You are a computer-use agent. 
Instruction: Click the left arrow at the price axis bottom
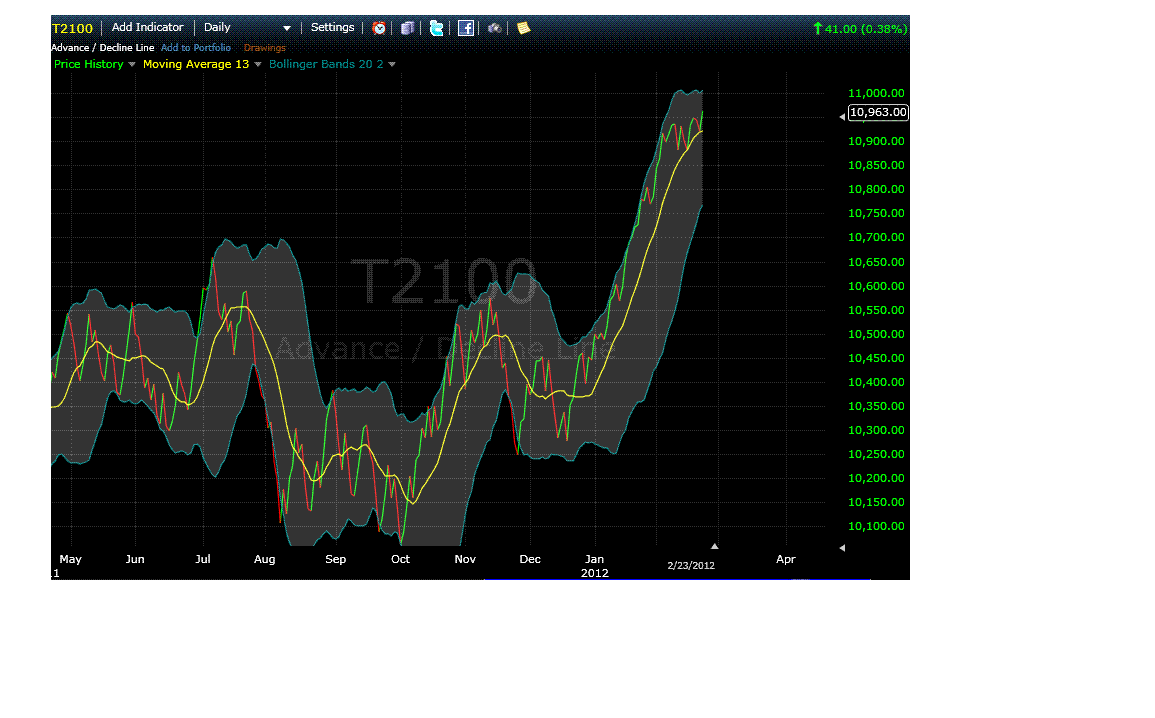[842, 548]
